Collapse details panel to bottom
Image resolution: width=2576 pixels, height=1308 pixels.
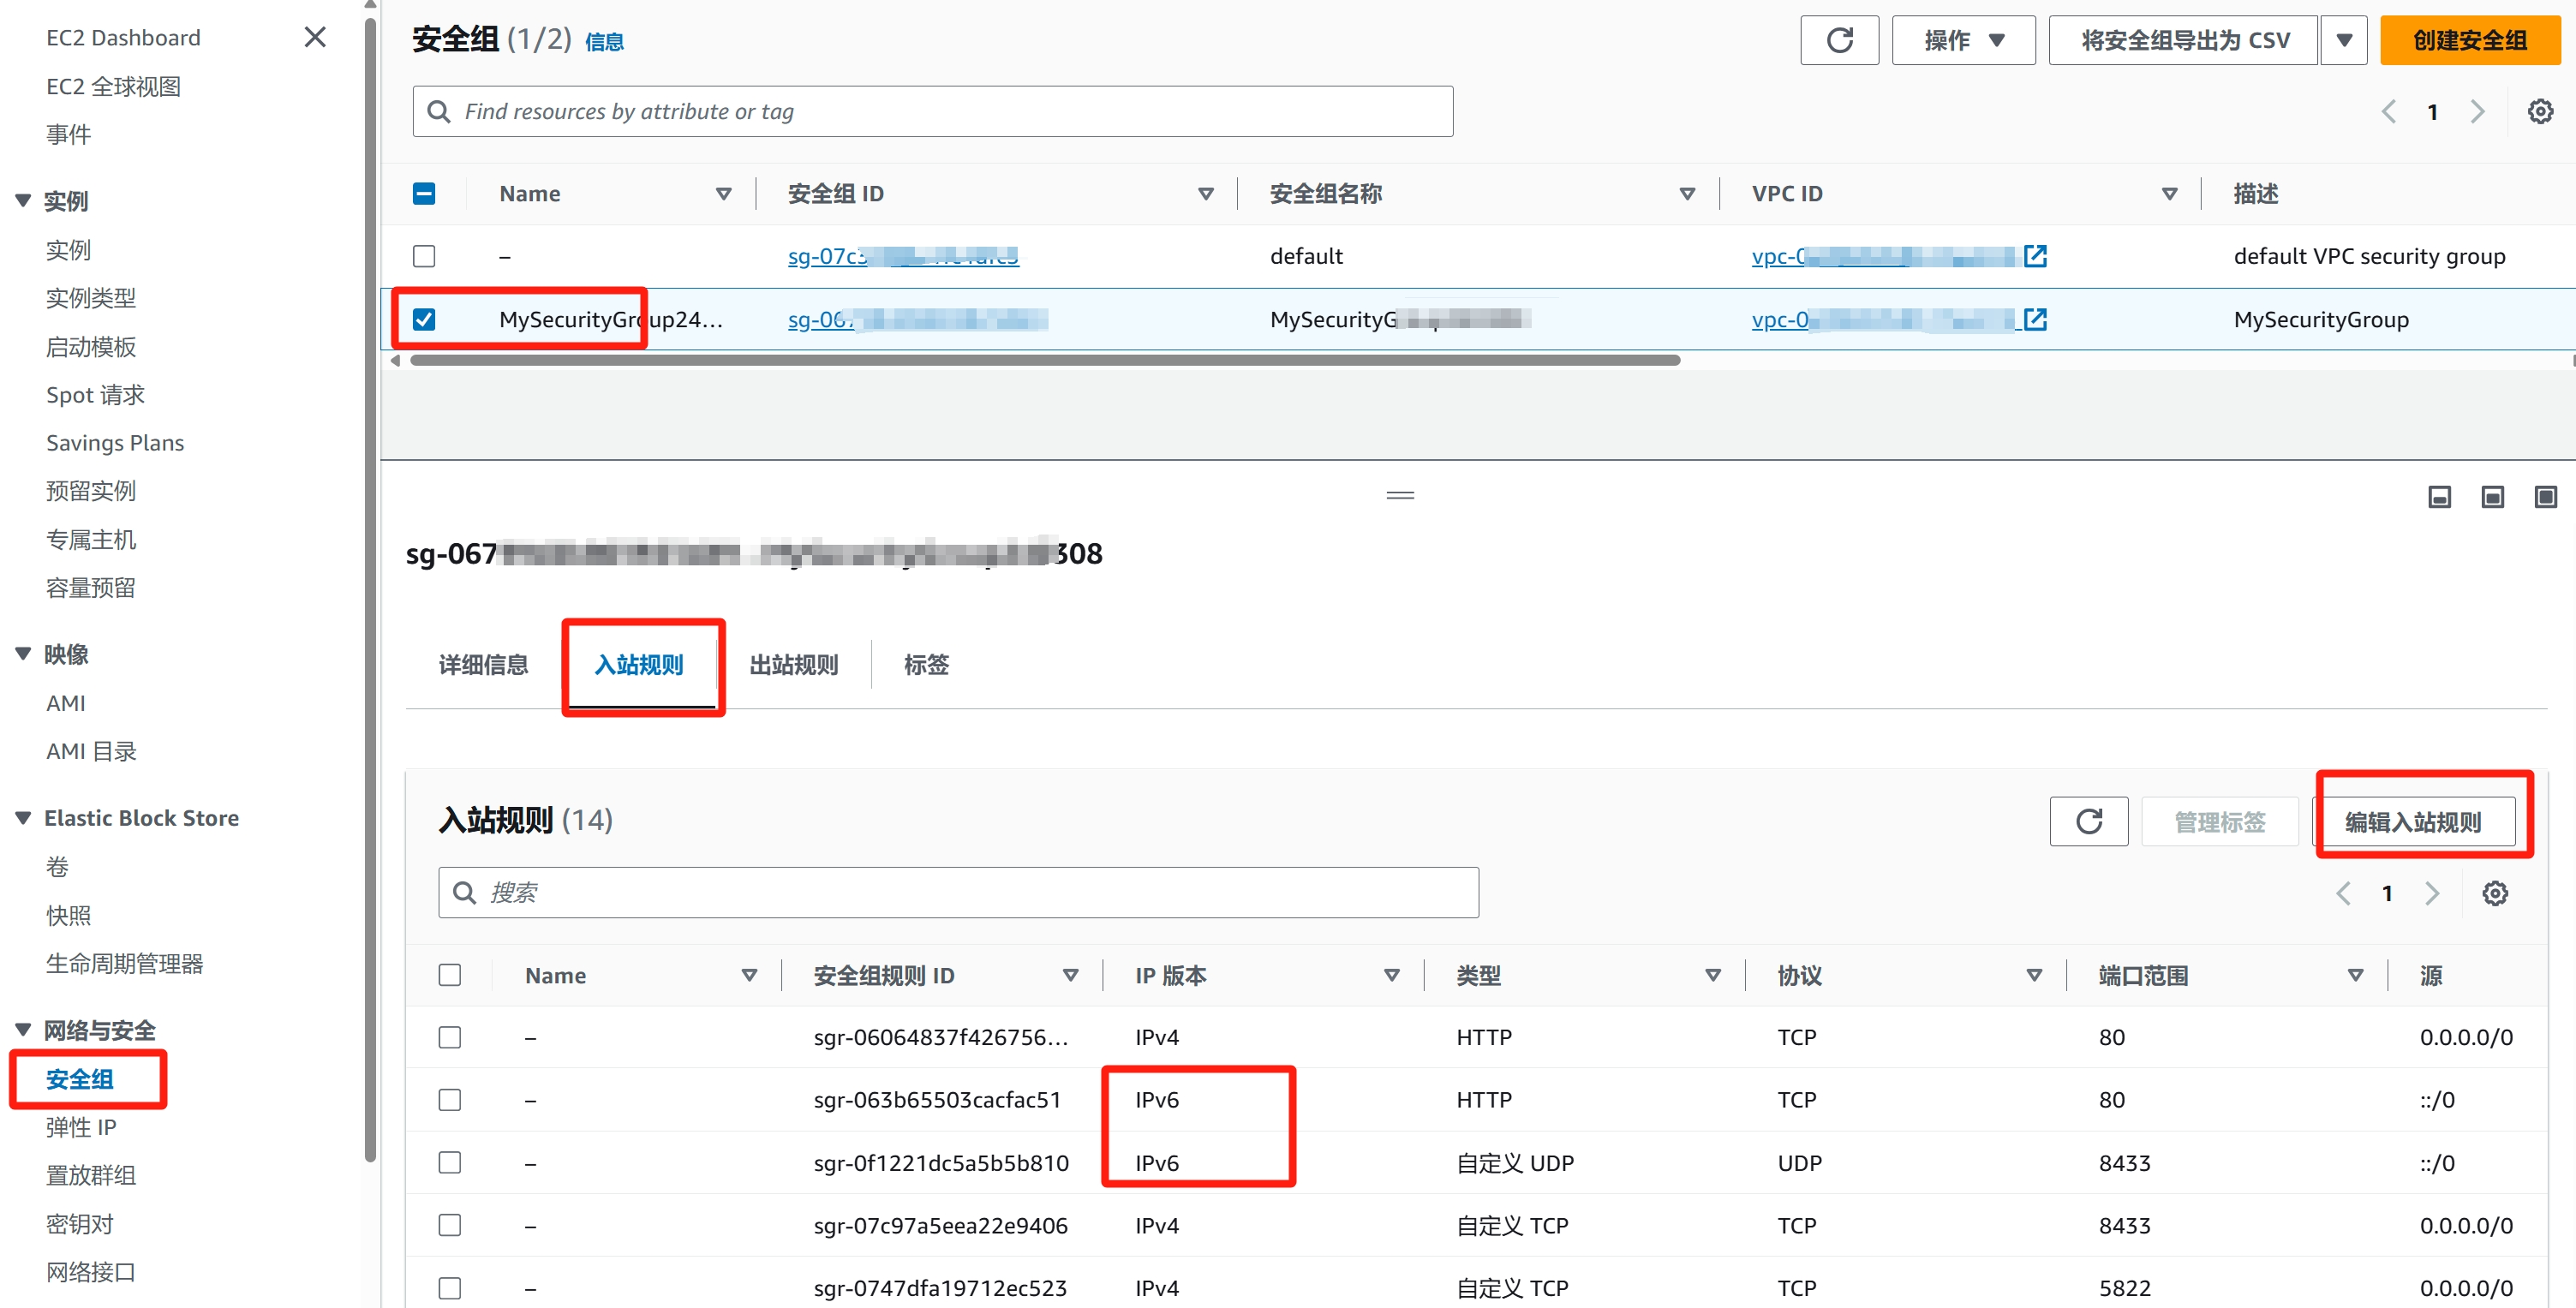click(x=2439, y=497)
